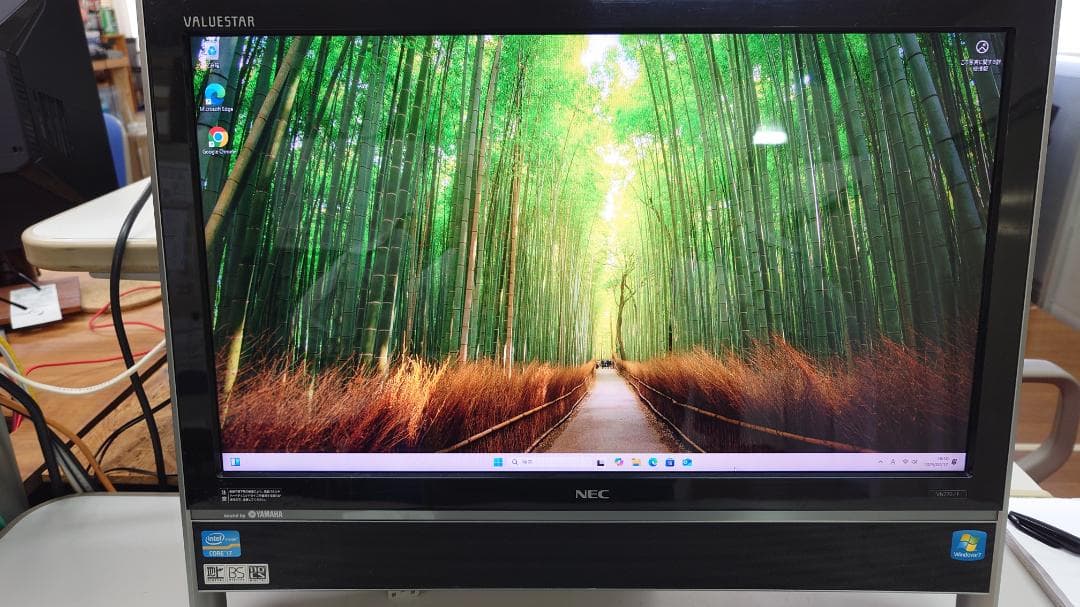Select the Microsoft Edge desktop shortcut

click(x=214, y=92)
